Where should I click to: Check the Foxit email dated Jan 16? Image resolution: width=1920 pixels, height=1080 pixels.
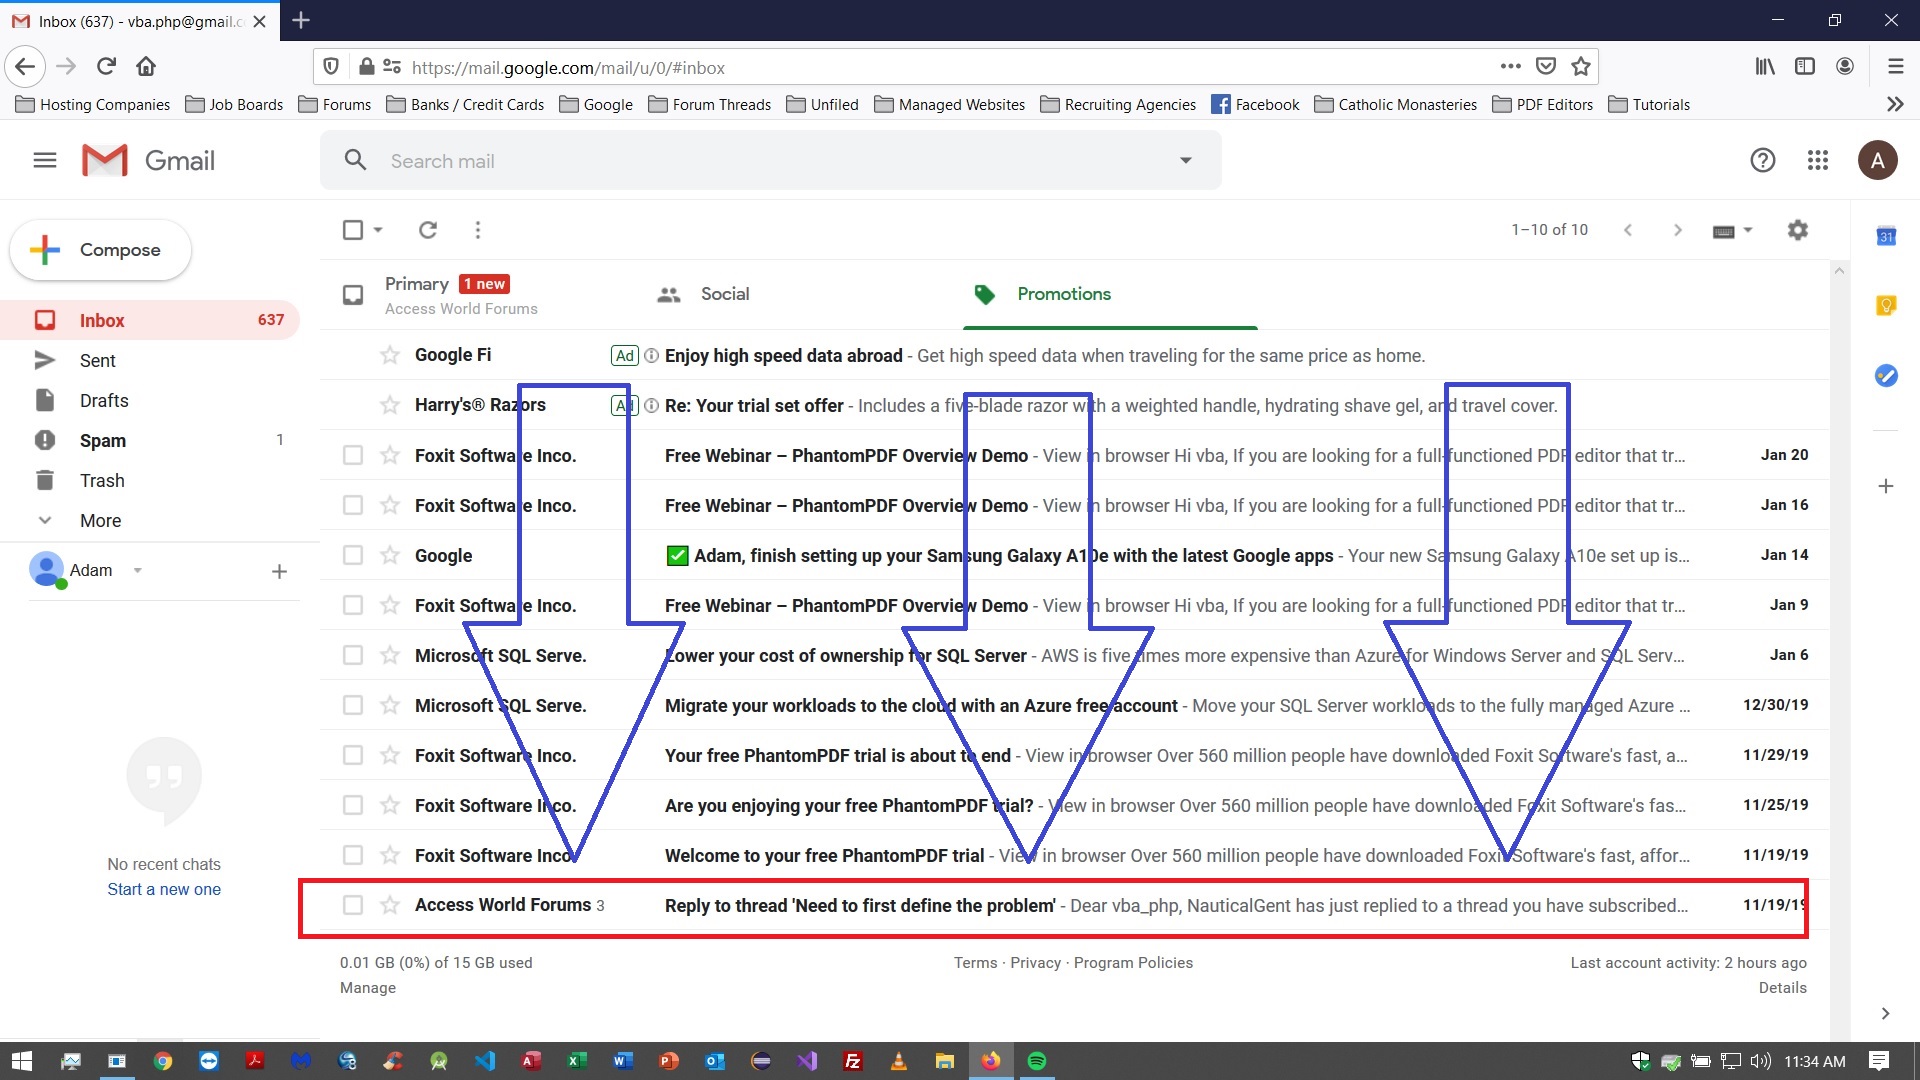click(x=353, y=505)
